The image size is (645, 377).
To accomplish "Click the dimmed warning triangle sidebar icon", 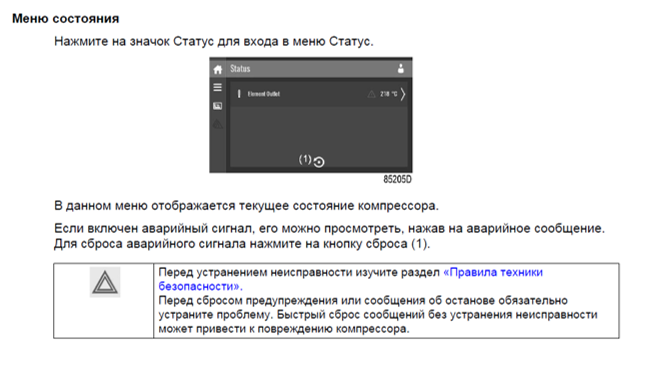I will click(x=218, y=124).
